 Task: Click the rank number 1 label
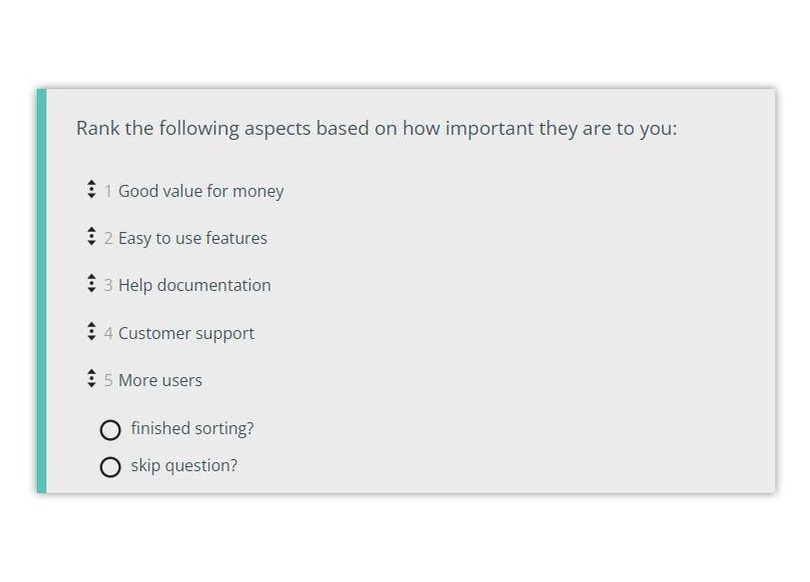click(x=107, y=190)
